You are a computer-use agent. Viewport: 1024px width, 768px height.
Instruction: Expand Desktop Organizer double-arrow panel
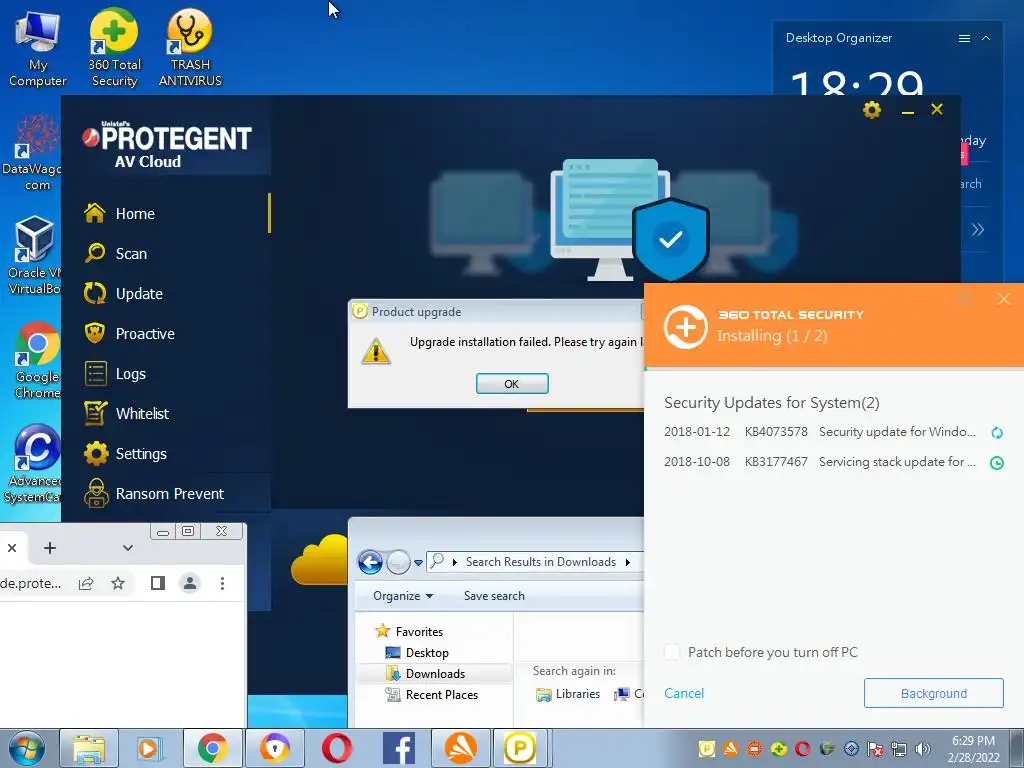[x=978, y=229]
